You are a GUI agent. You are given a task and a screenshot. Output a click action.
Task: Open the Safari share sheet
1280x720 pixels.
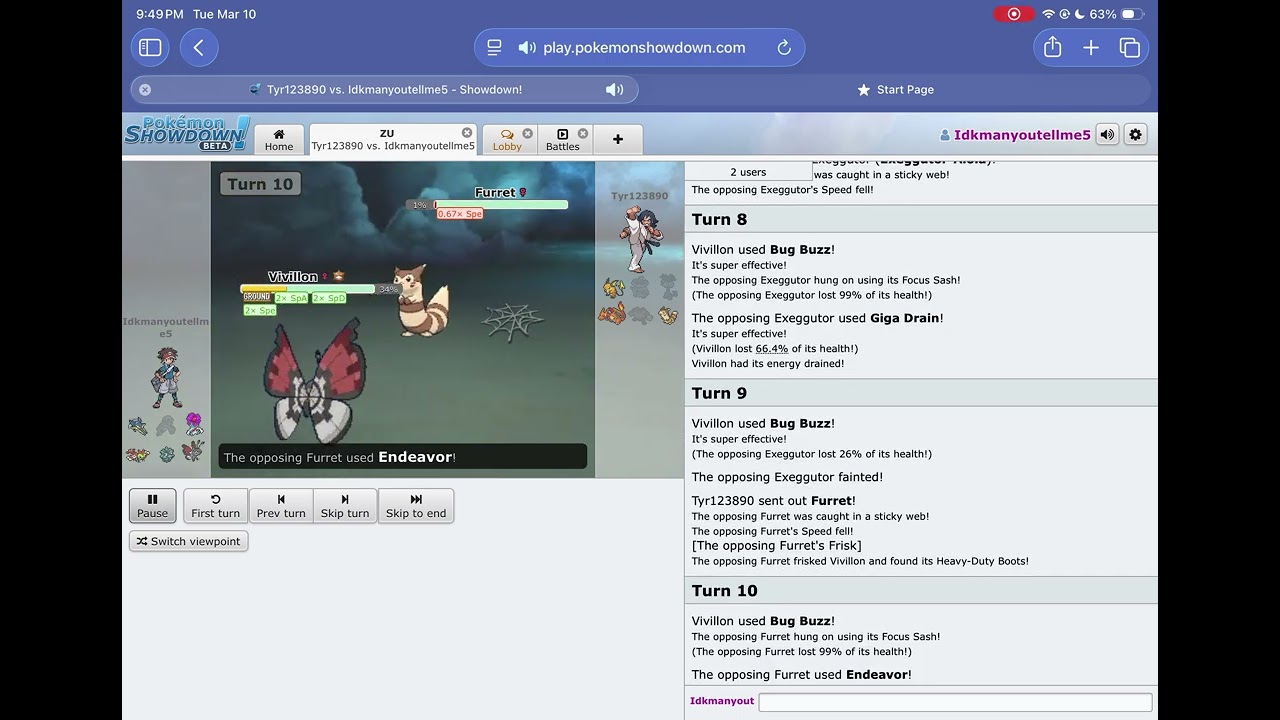(1052, 48)
